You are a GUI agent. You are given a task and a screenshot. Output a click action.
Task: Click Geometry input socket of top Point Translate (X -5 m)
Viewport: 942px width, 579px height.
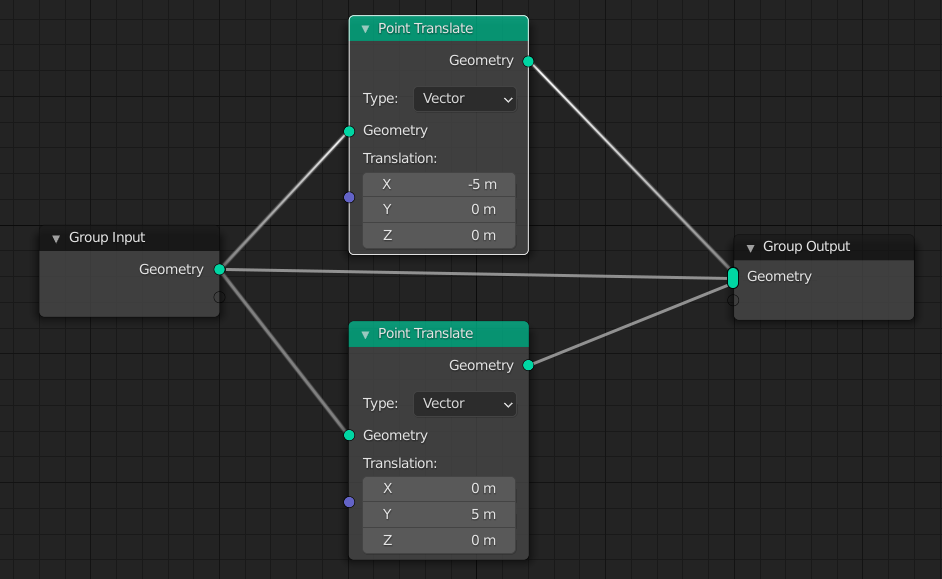click(349, 131)
